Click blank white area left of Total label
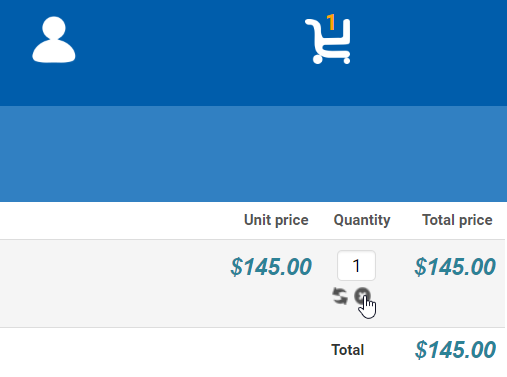507x377 pixels. tap(160, 350)
